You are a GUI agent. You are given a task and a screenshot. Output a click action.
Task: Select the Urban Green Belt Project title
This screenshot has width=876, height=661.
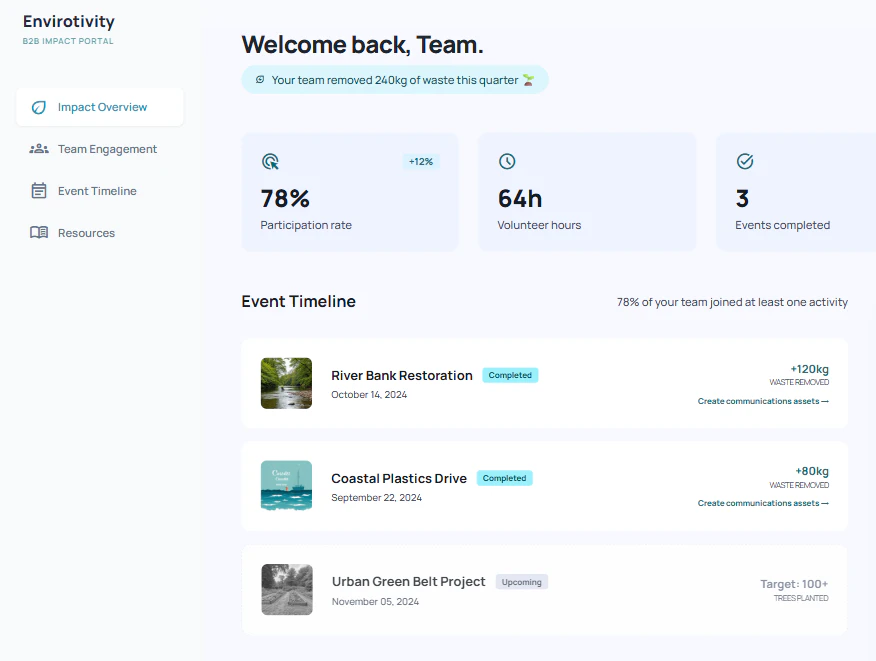pyautogui.click(x=408, y=582)
